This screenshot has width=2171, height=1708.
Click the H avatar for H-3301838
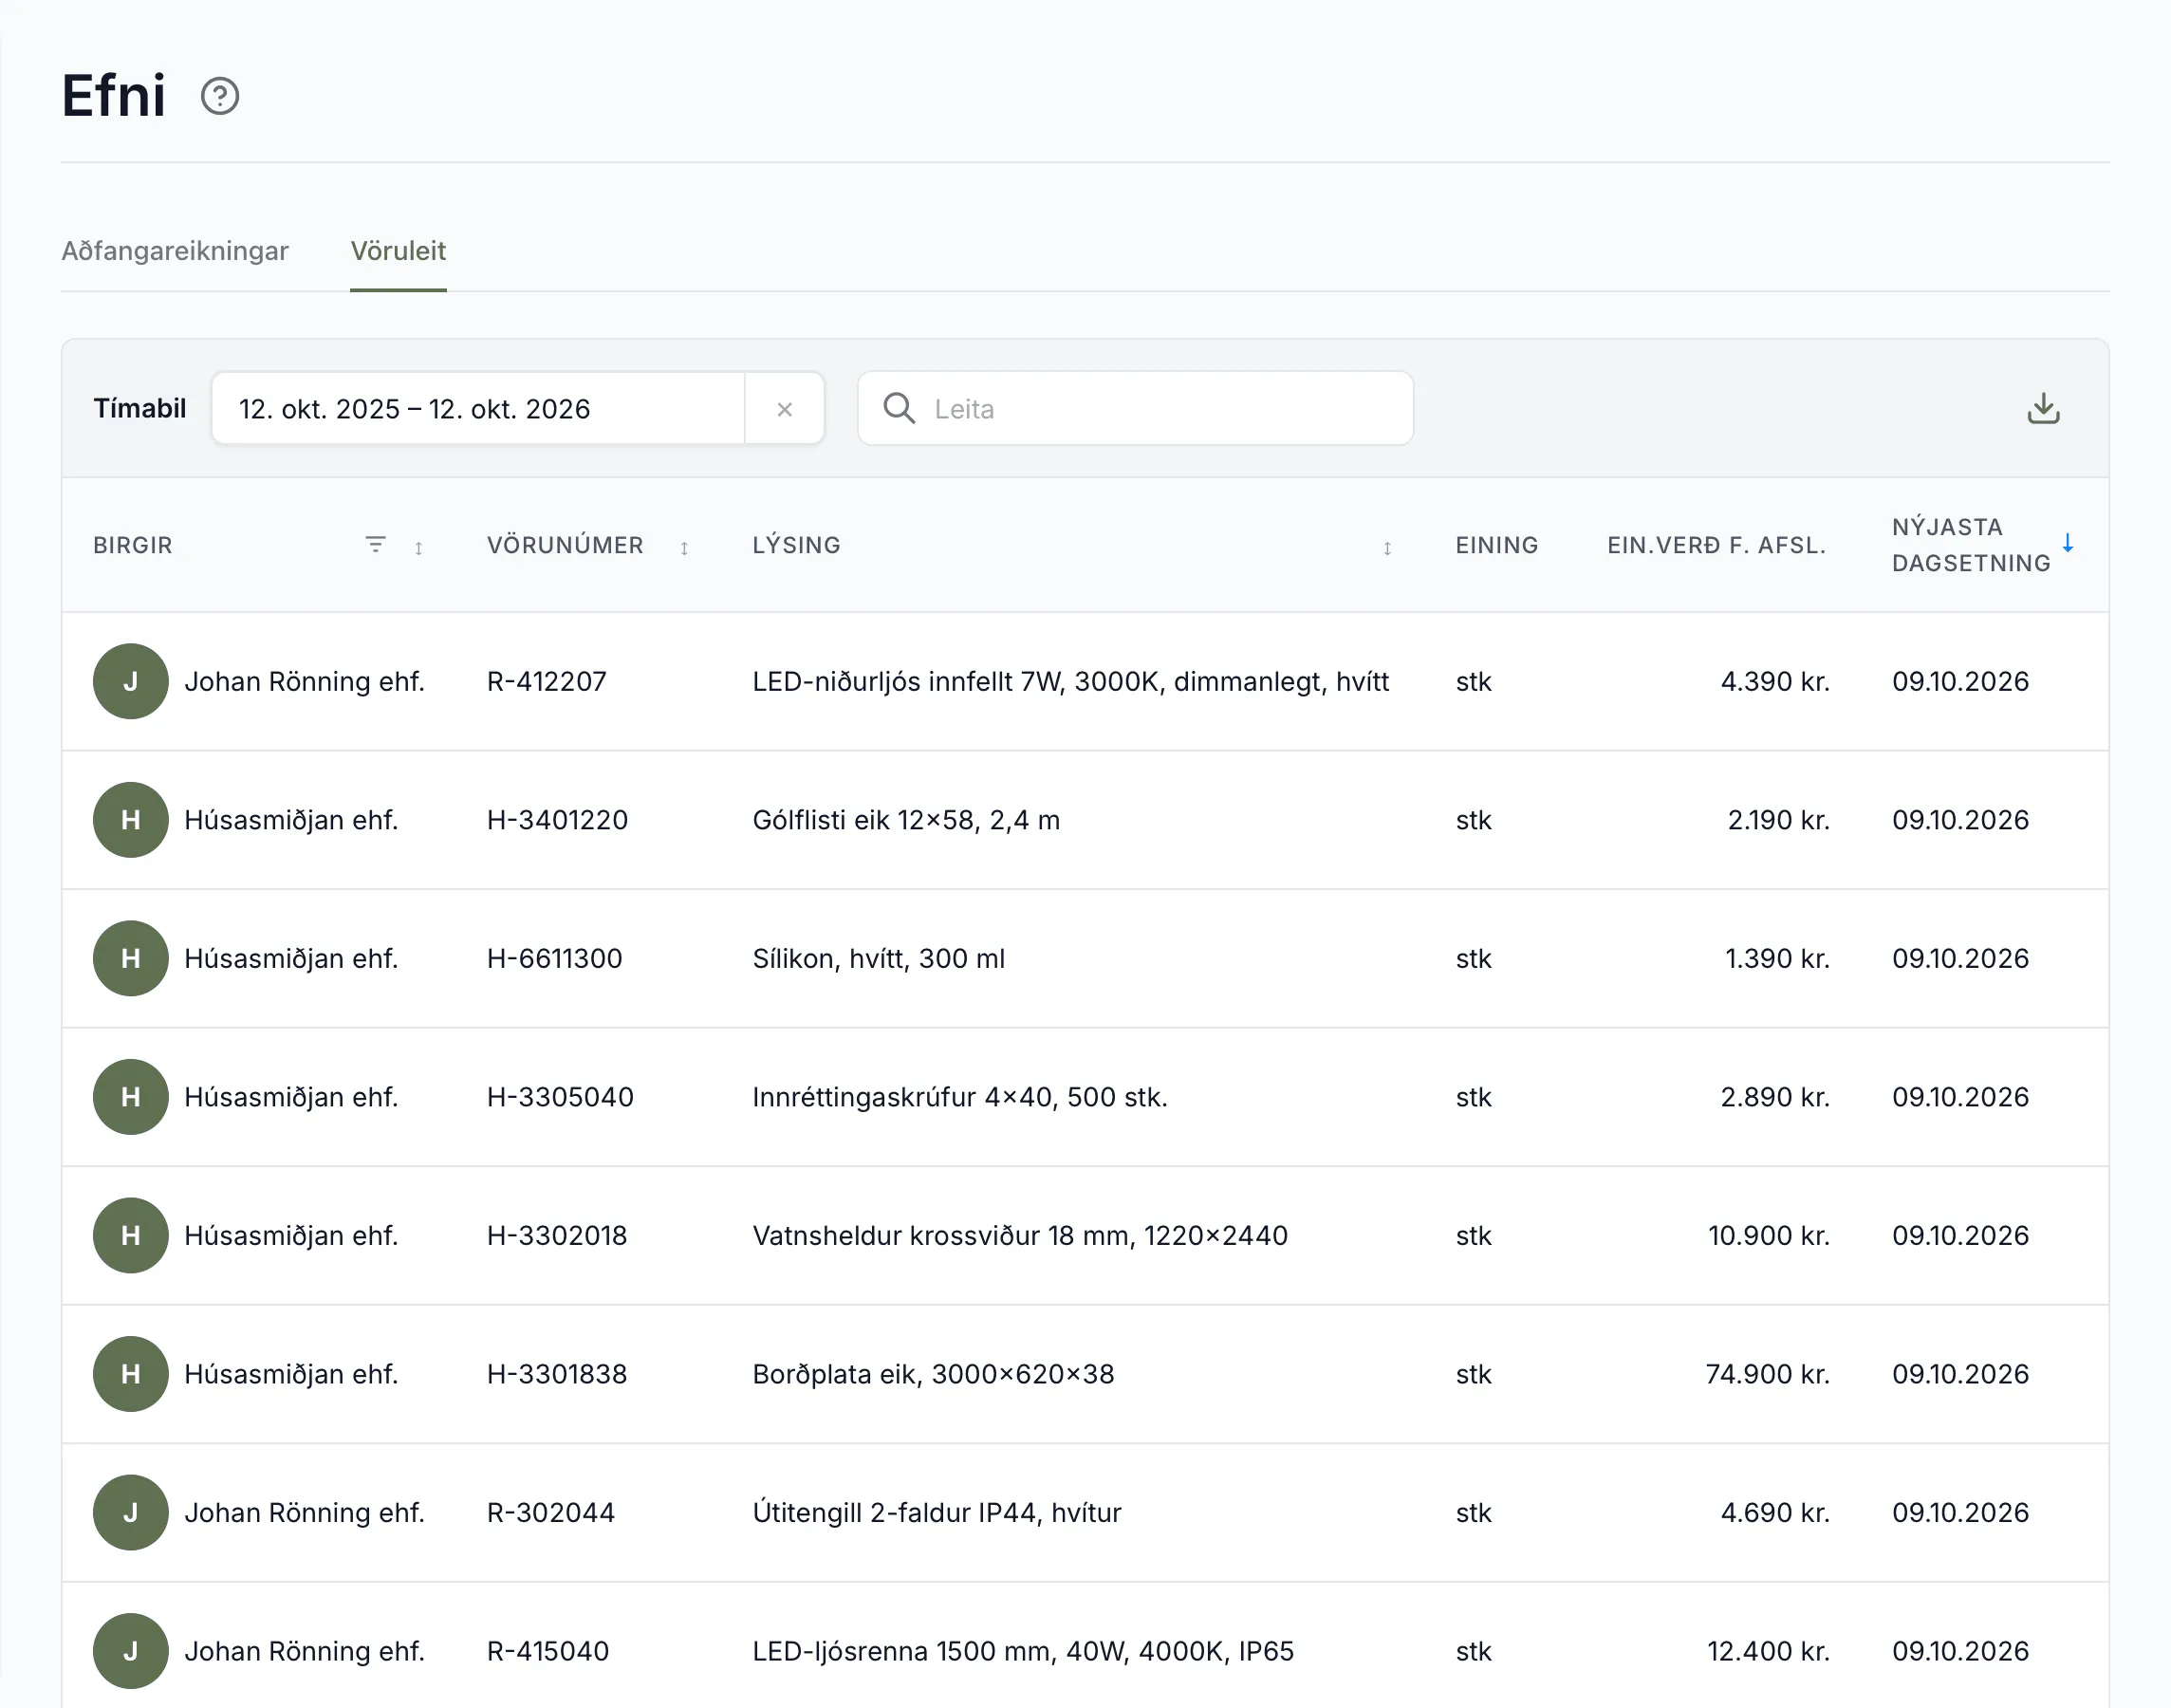tap(131, 1374)
